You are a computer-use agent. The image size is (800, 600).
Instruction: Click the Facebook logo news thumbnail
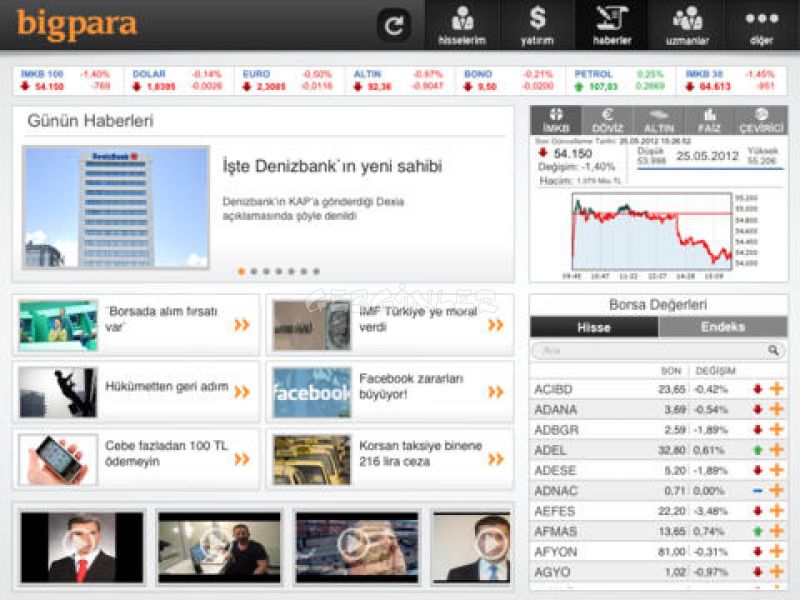[x=312, y=392]
